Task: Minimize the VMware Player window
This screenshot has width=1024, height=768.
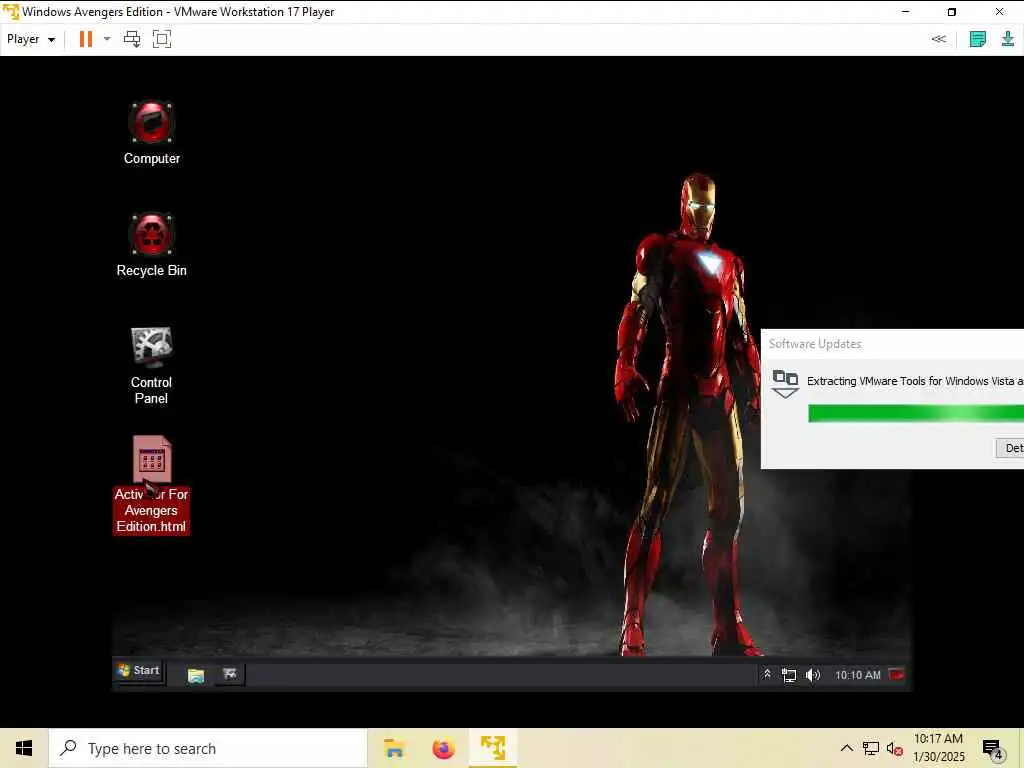Action: (905, 12)
